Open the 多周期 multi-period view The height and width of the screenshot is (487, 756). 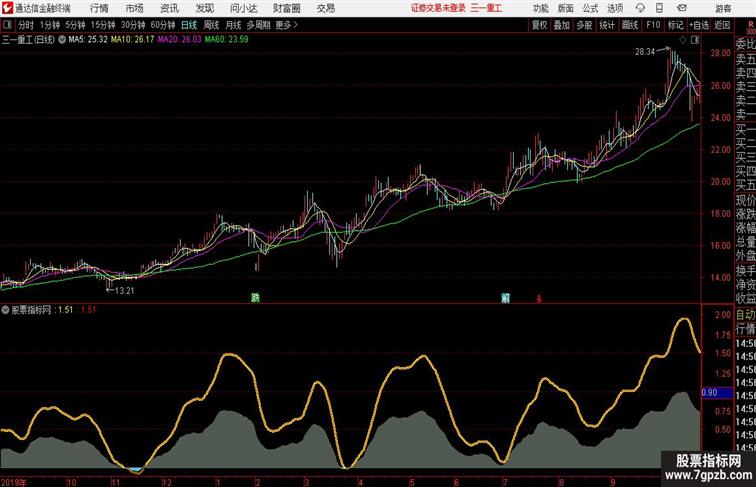258,25
